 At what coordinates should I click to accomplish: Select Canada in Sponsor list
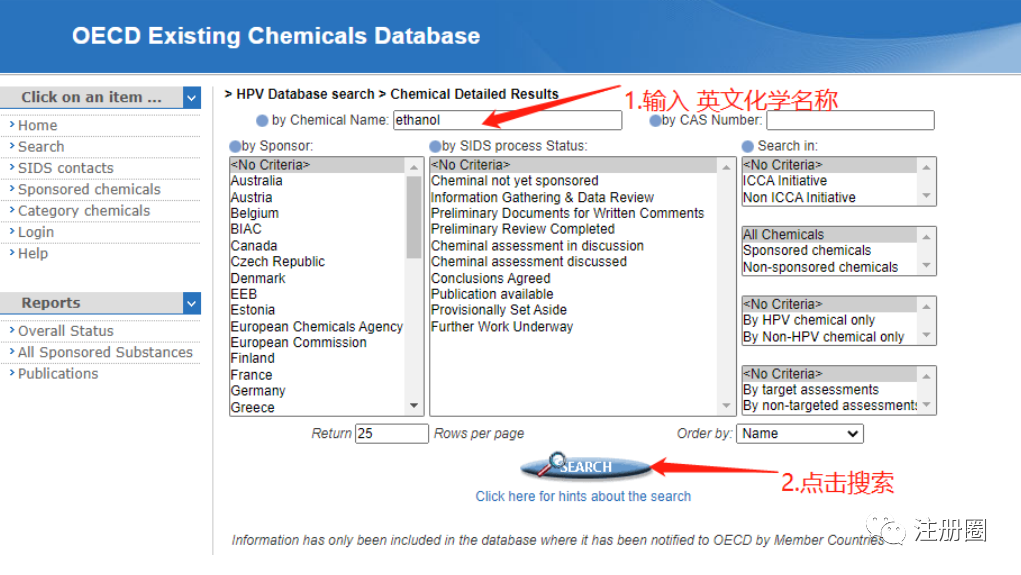point(254,245)
